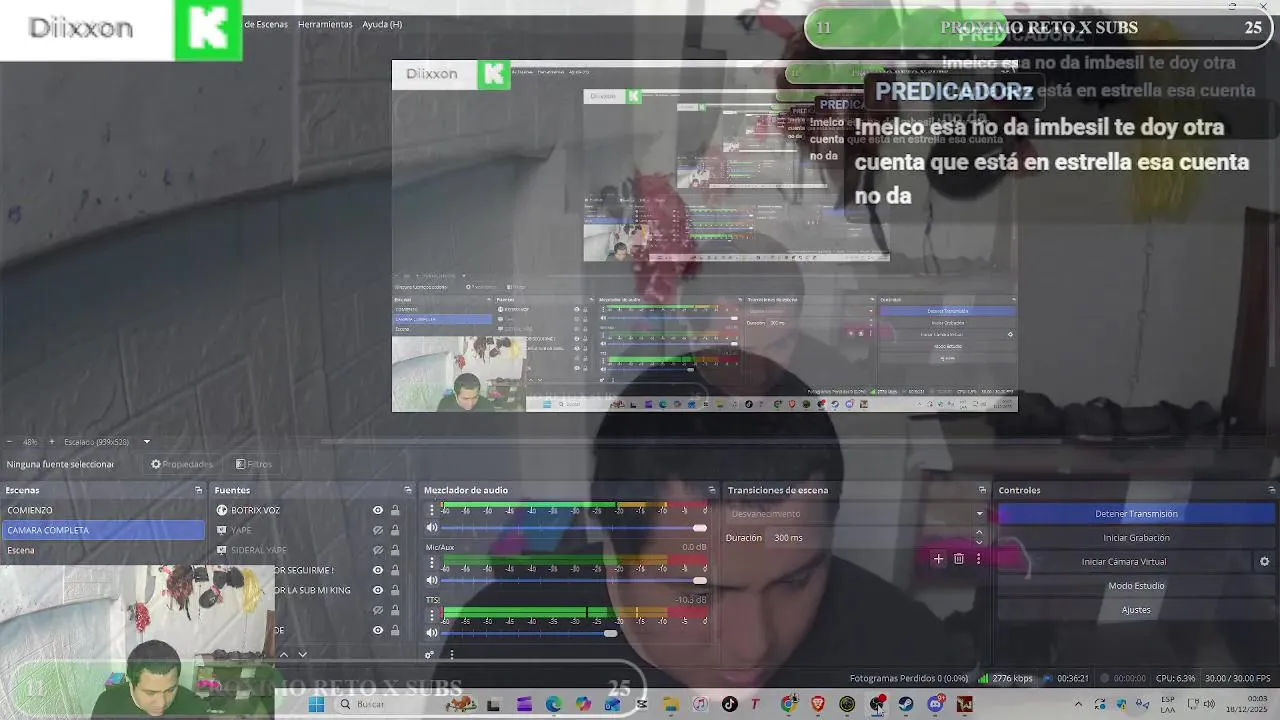Click Detener Transmisión button
The image size is (1280, 720).
1136,514
